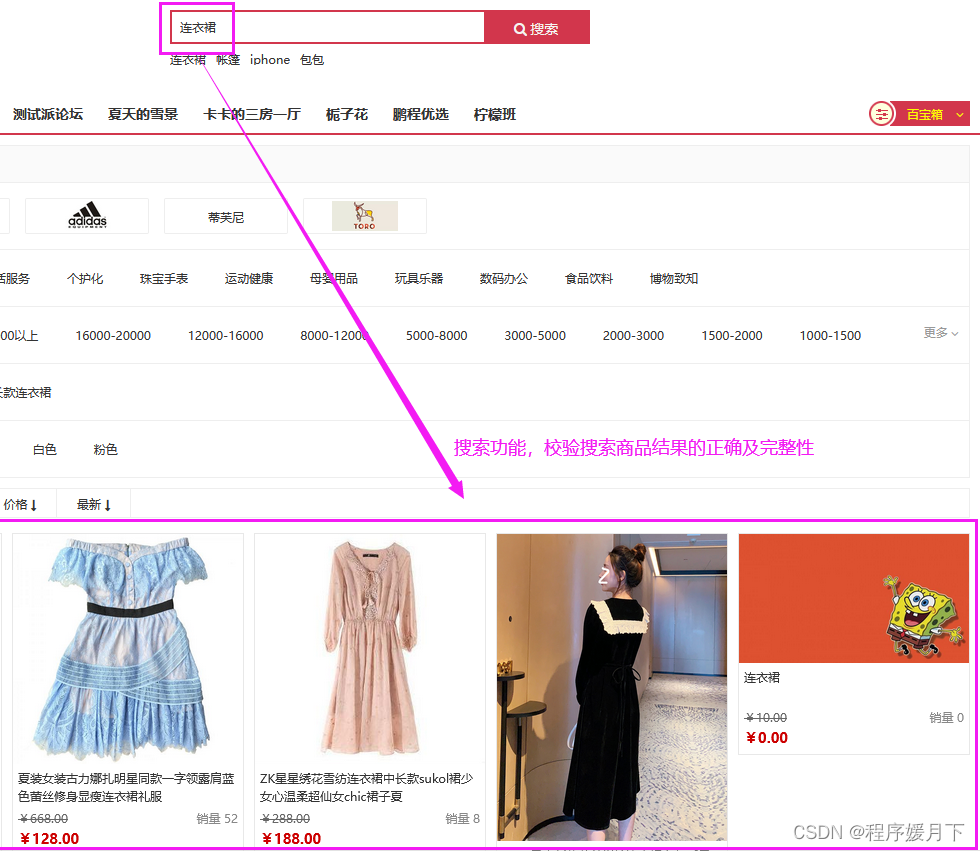Choose the 12000-16000 price range

(x=226, y=336)
